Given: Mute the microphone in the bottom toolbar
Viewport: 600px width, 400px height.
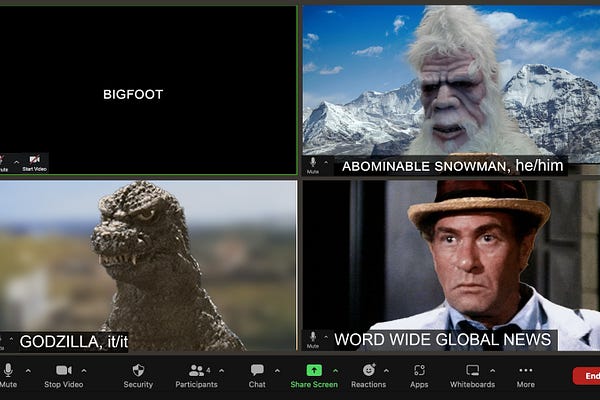Looking at the screenshot, I should 8,376.
